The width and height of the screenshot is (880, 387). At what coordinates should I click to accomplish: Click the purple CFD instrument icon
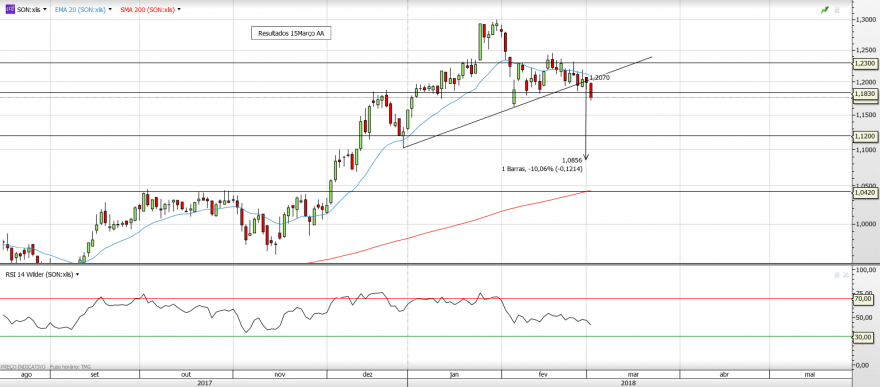point(10,10)
